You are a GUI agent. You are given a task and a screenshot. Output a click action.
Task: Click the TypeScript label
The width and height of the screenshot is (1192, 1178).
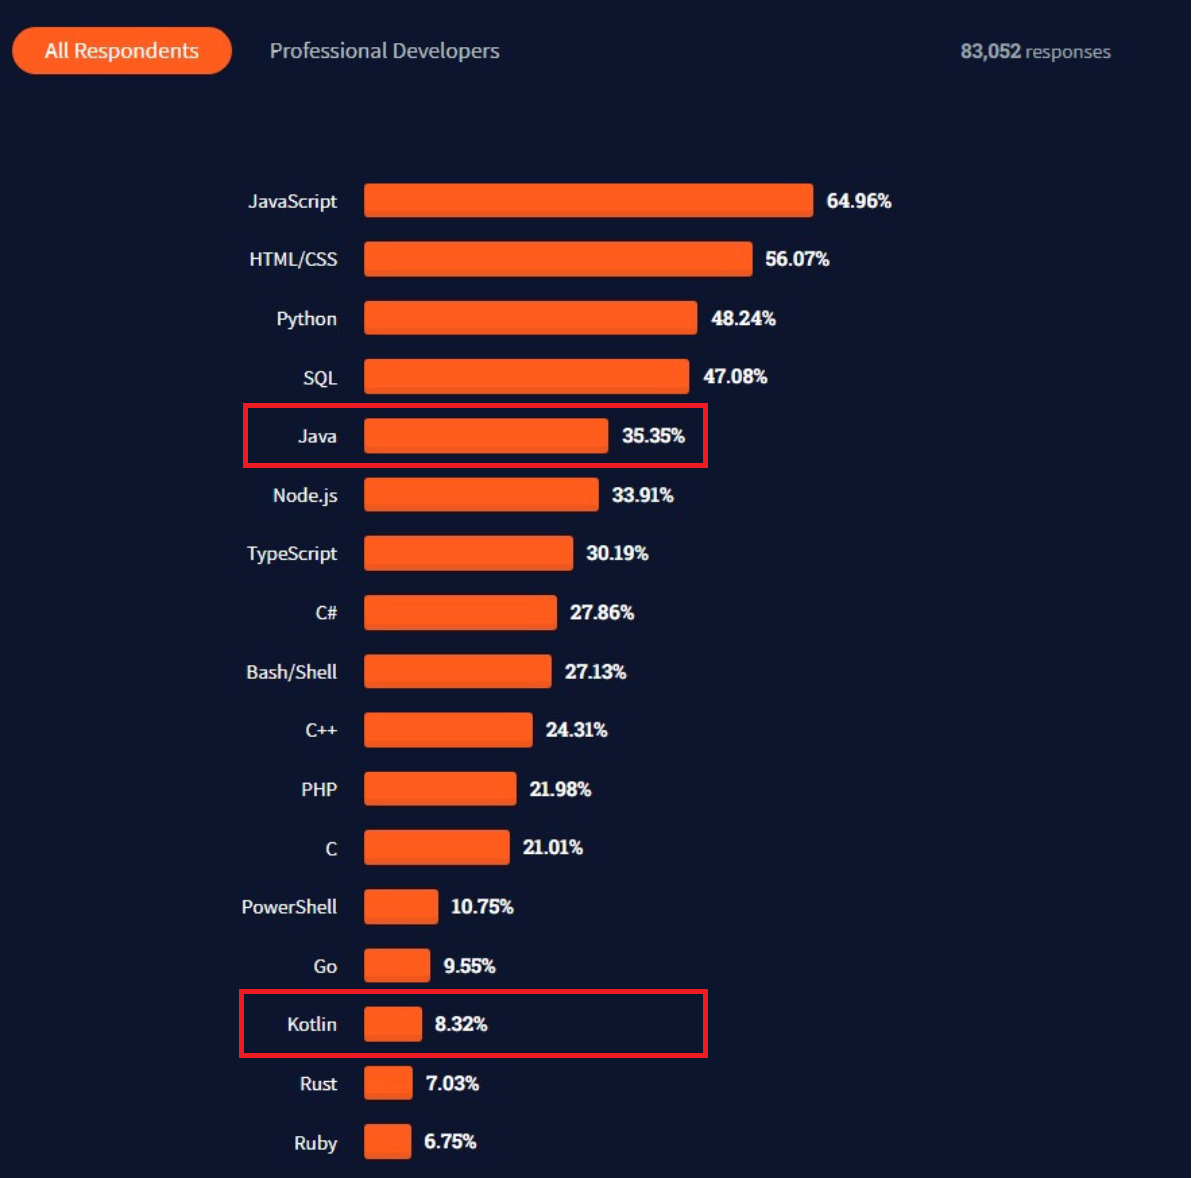[292, 554]
